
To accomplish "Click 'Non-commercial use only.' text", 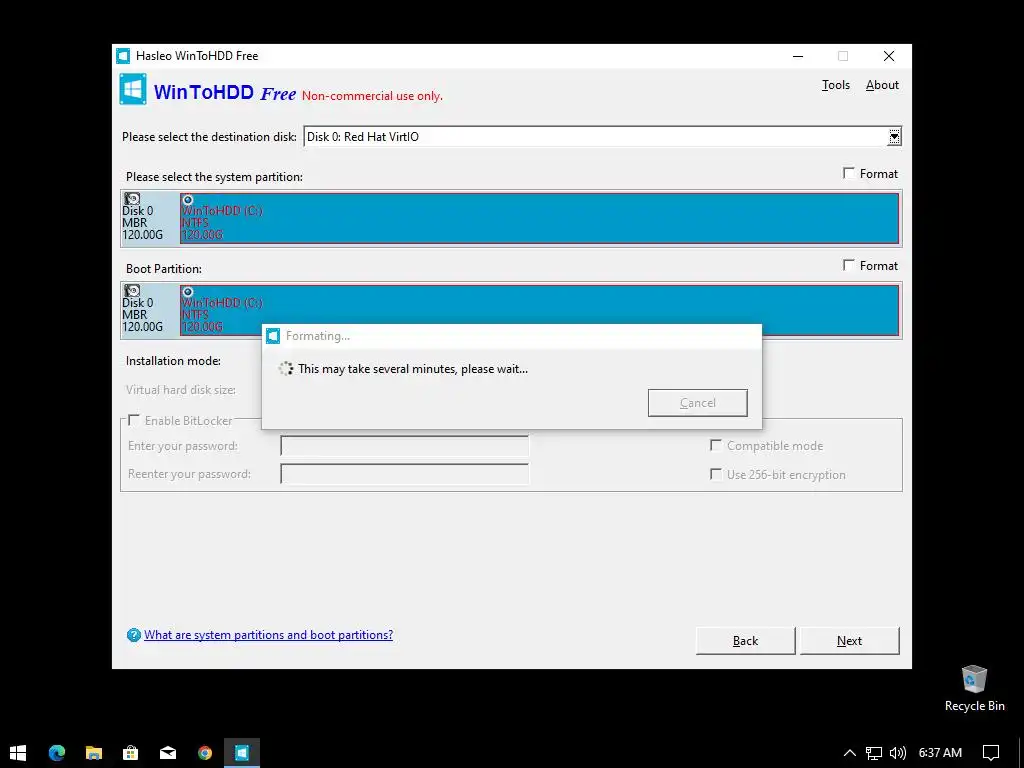I will tap(372, 96).
